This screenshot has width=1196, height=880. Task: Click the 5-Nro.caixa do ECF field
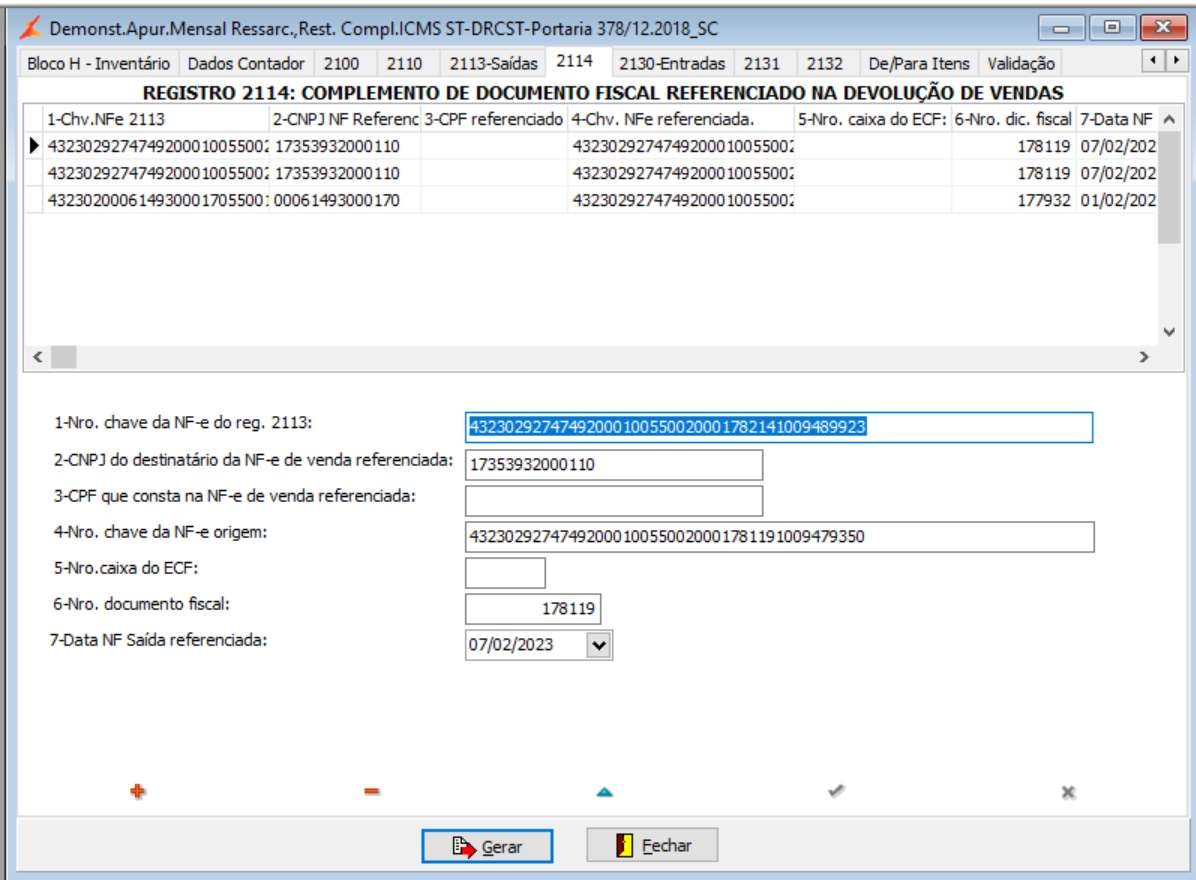point(505,573)
